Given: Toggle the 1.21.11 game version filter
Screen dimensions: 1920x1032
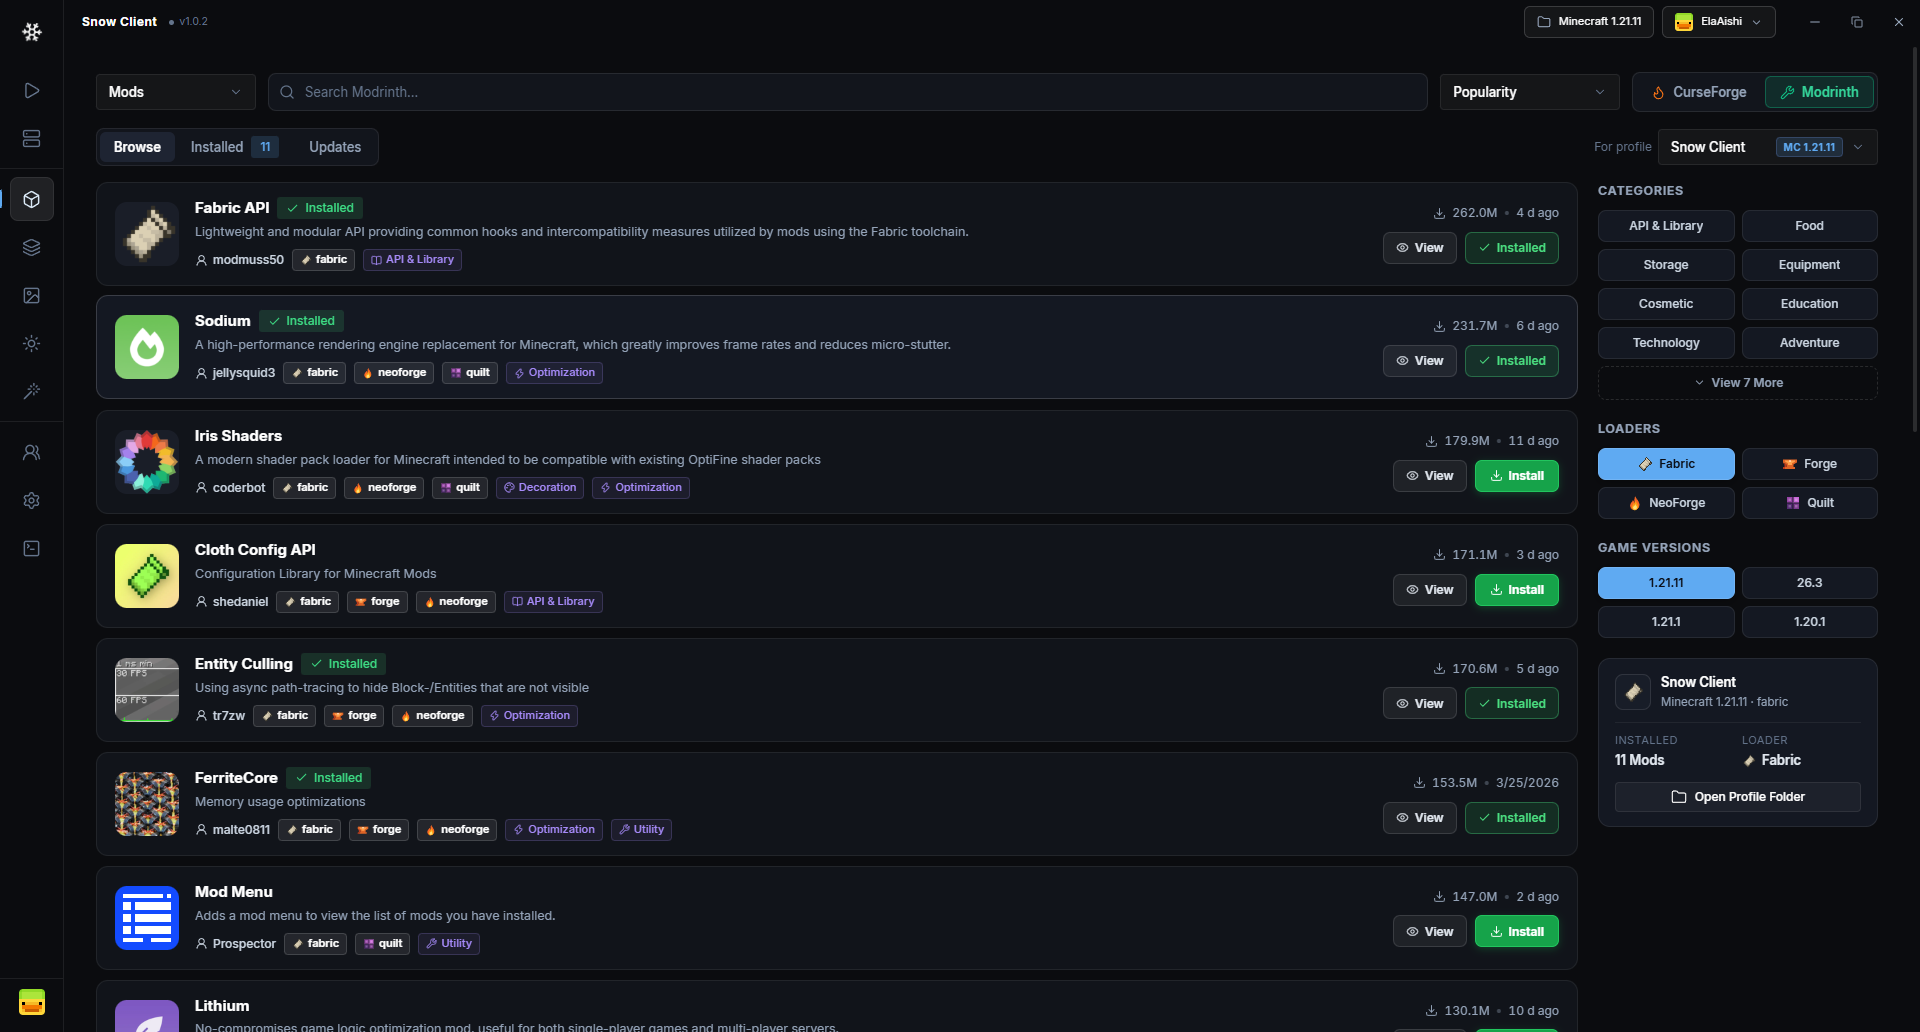Looking at the screenshot, I should [1666, 583].
